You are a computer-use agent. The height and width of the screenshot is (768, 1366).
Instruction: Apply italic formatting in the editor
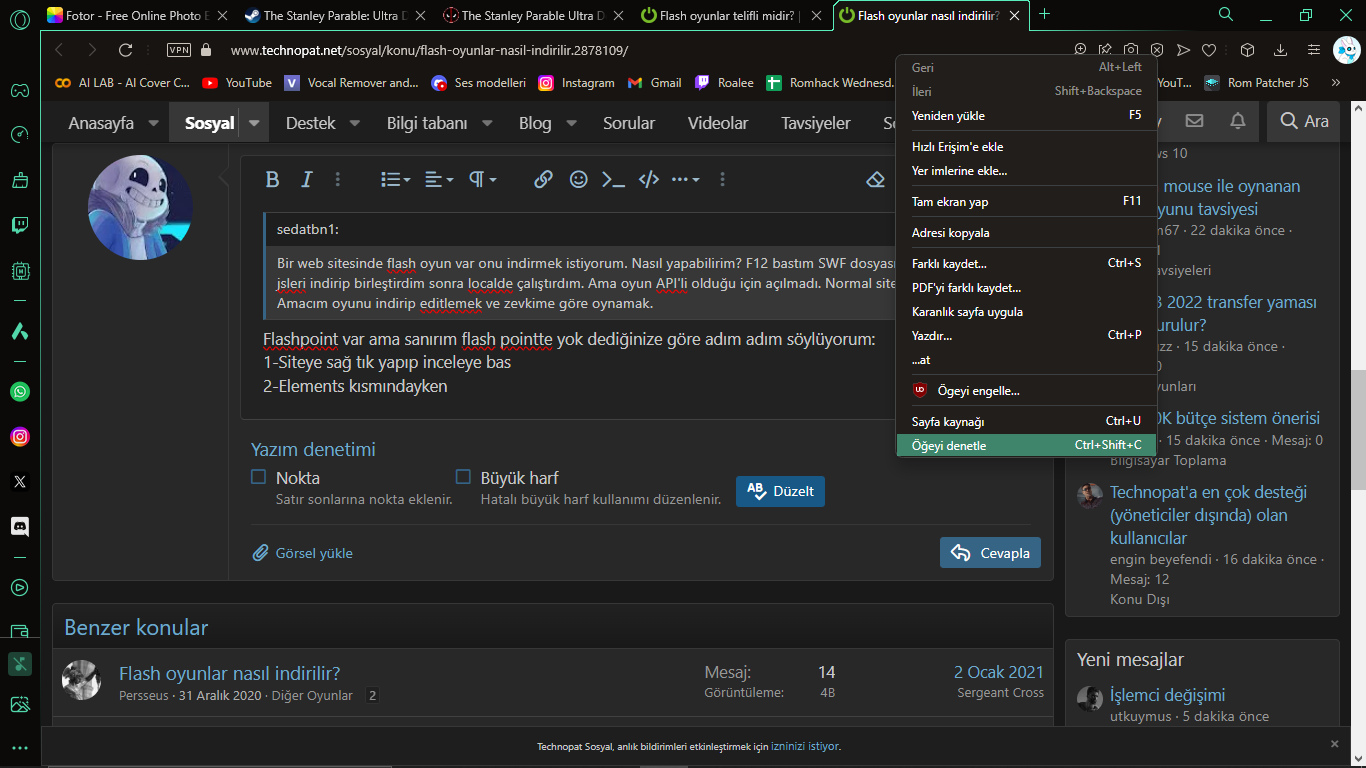pyautogui.click(x=307, y=180)
